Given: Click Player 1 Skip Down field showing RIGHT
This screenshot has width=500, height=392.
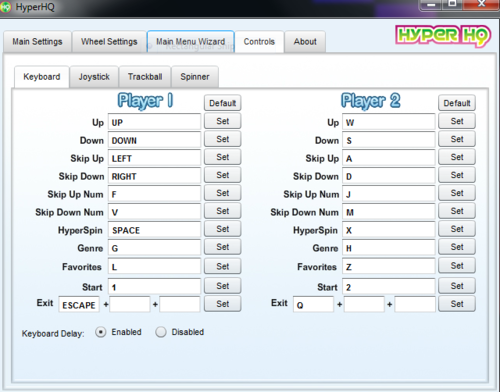Looking at the screenshot, I should coord(154,176).
